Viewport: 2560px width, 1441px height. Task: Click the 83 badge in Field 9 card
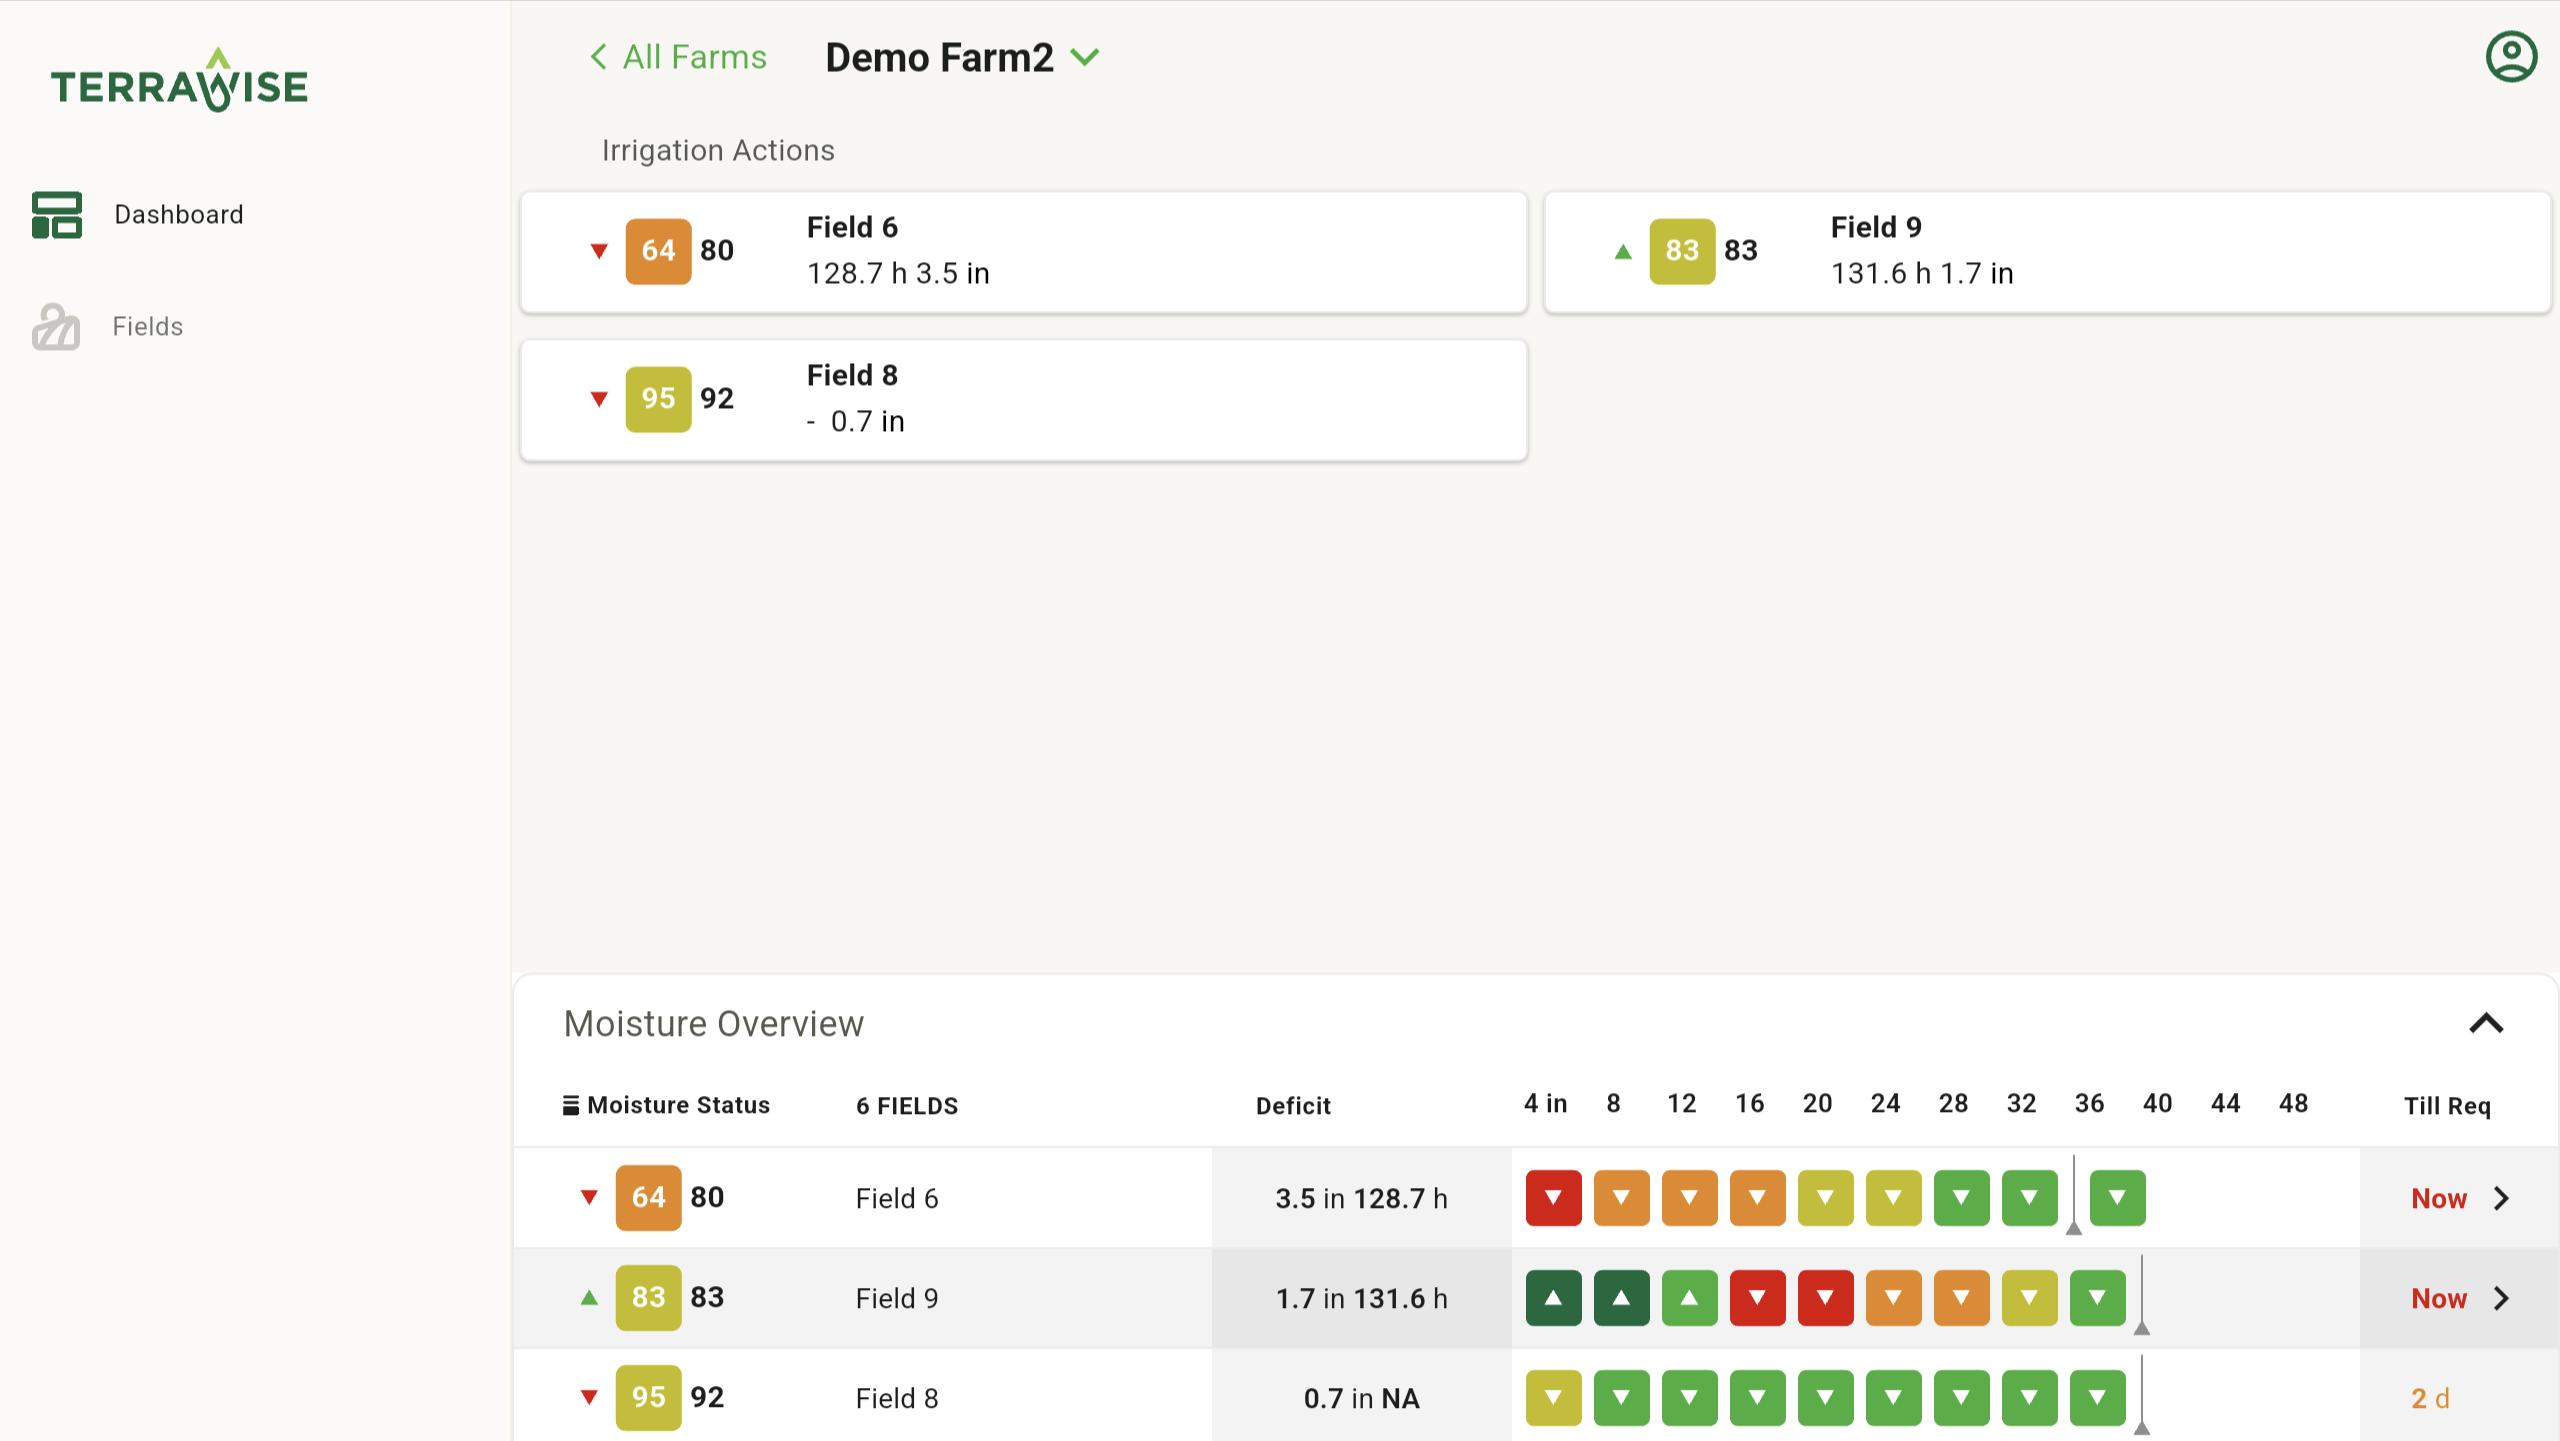point(1682,251)
